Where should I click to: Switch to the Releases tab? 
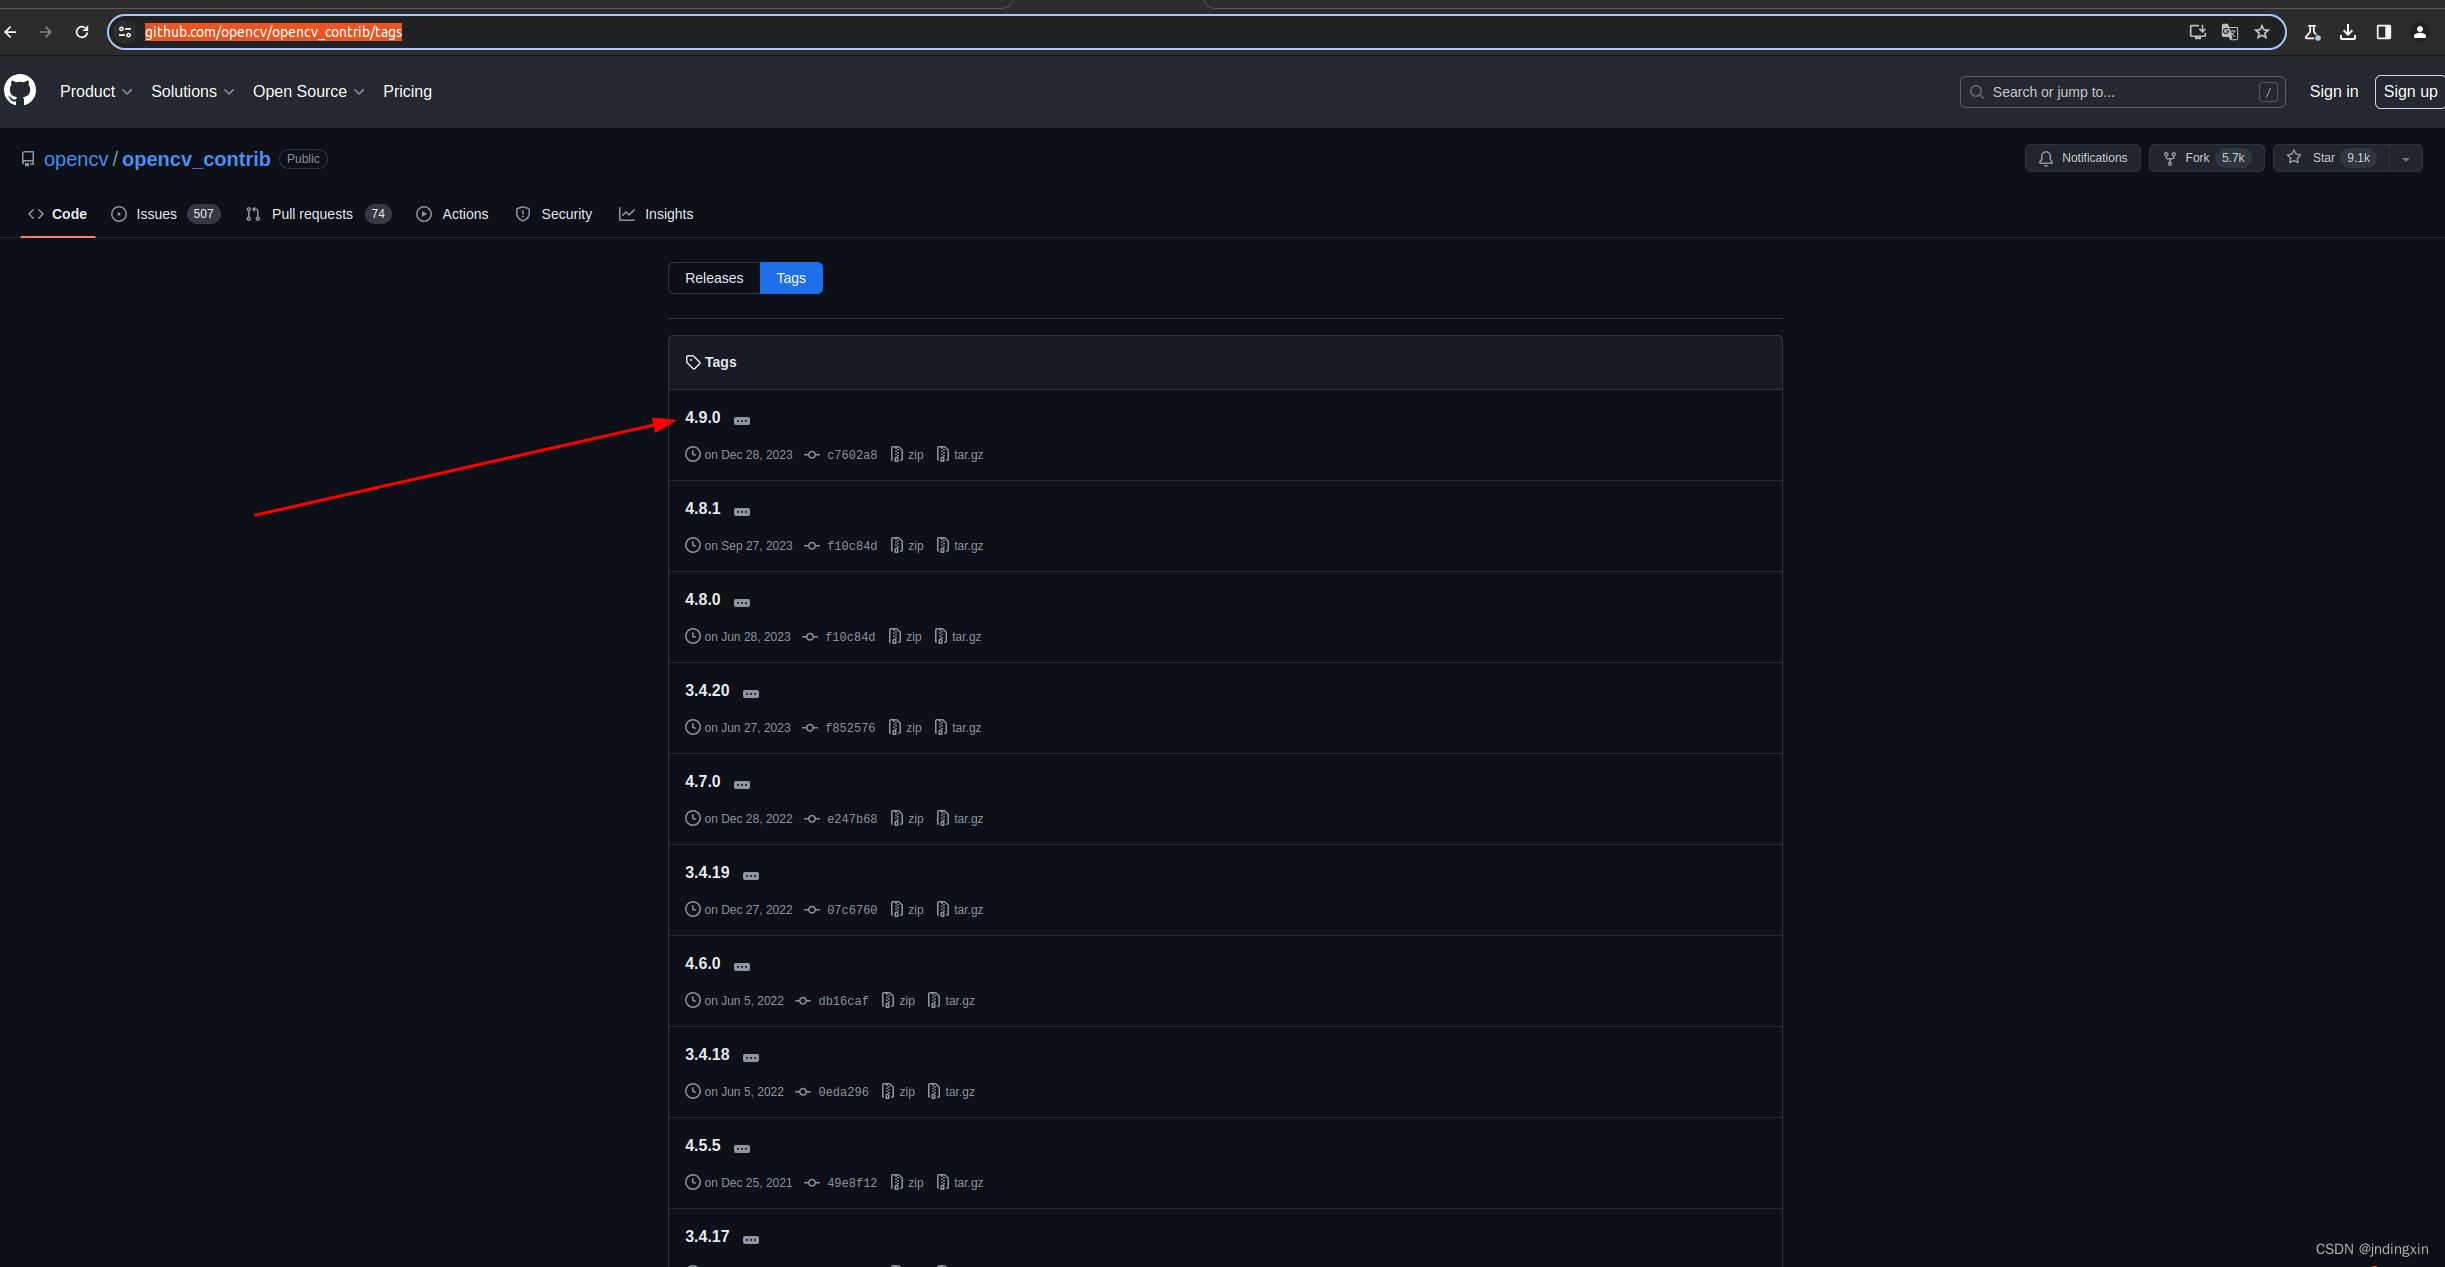714,278
